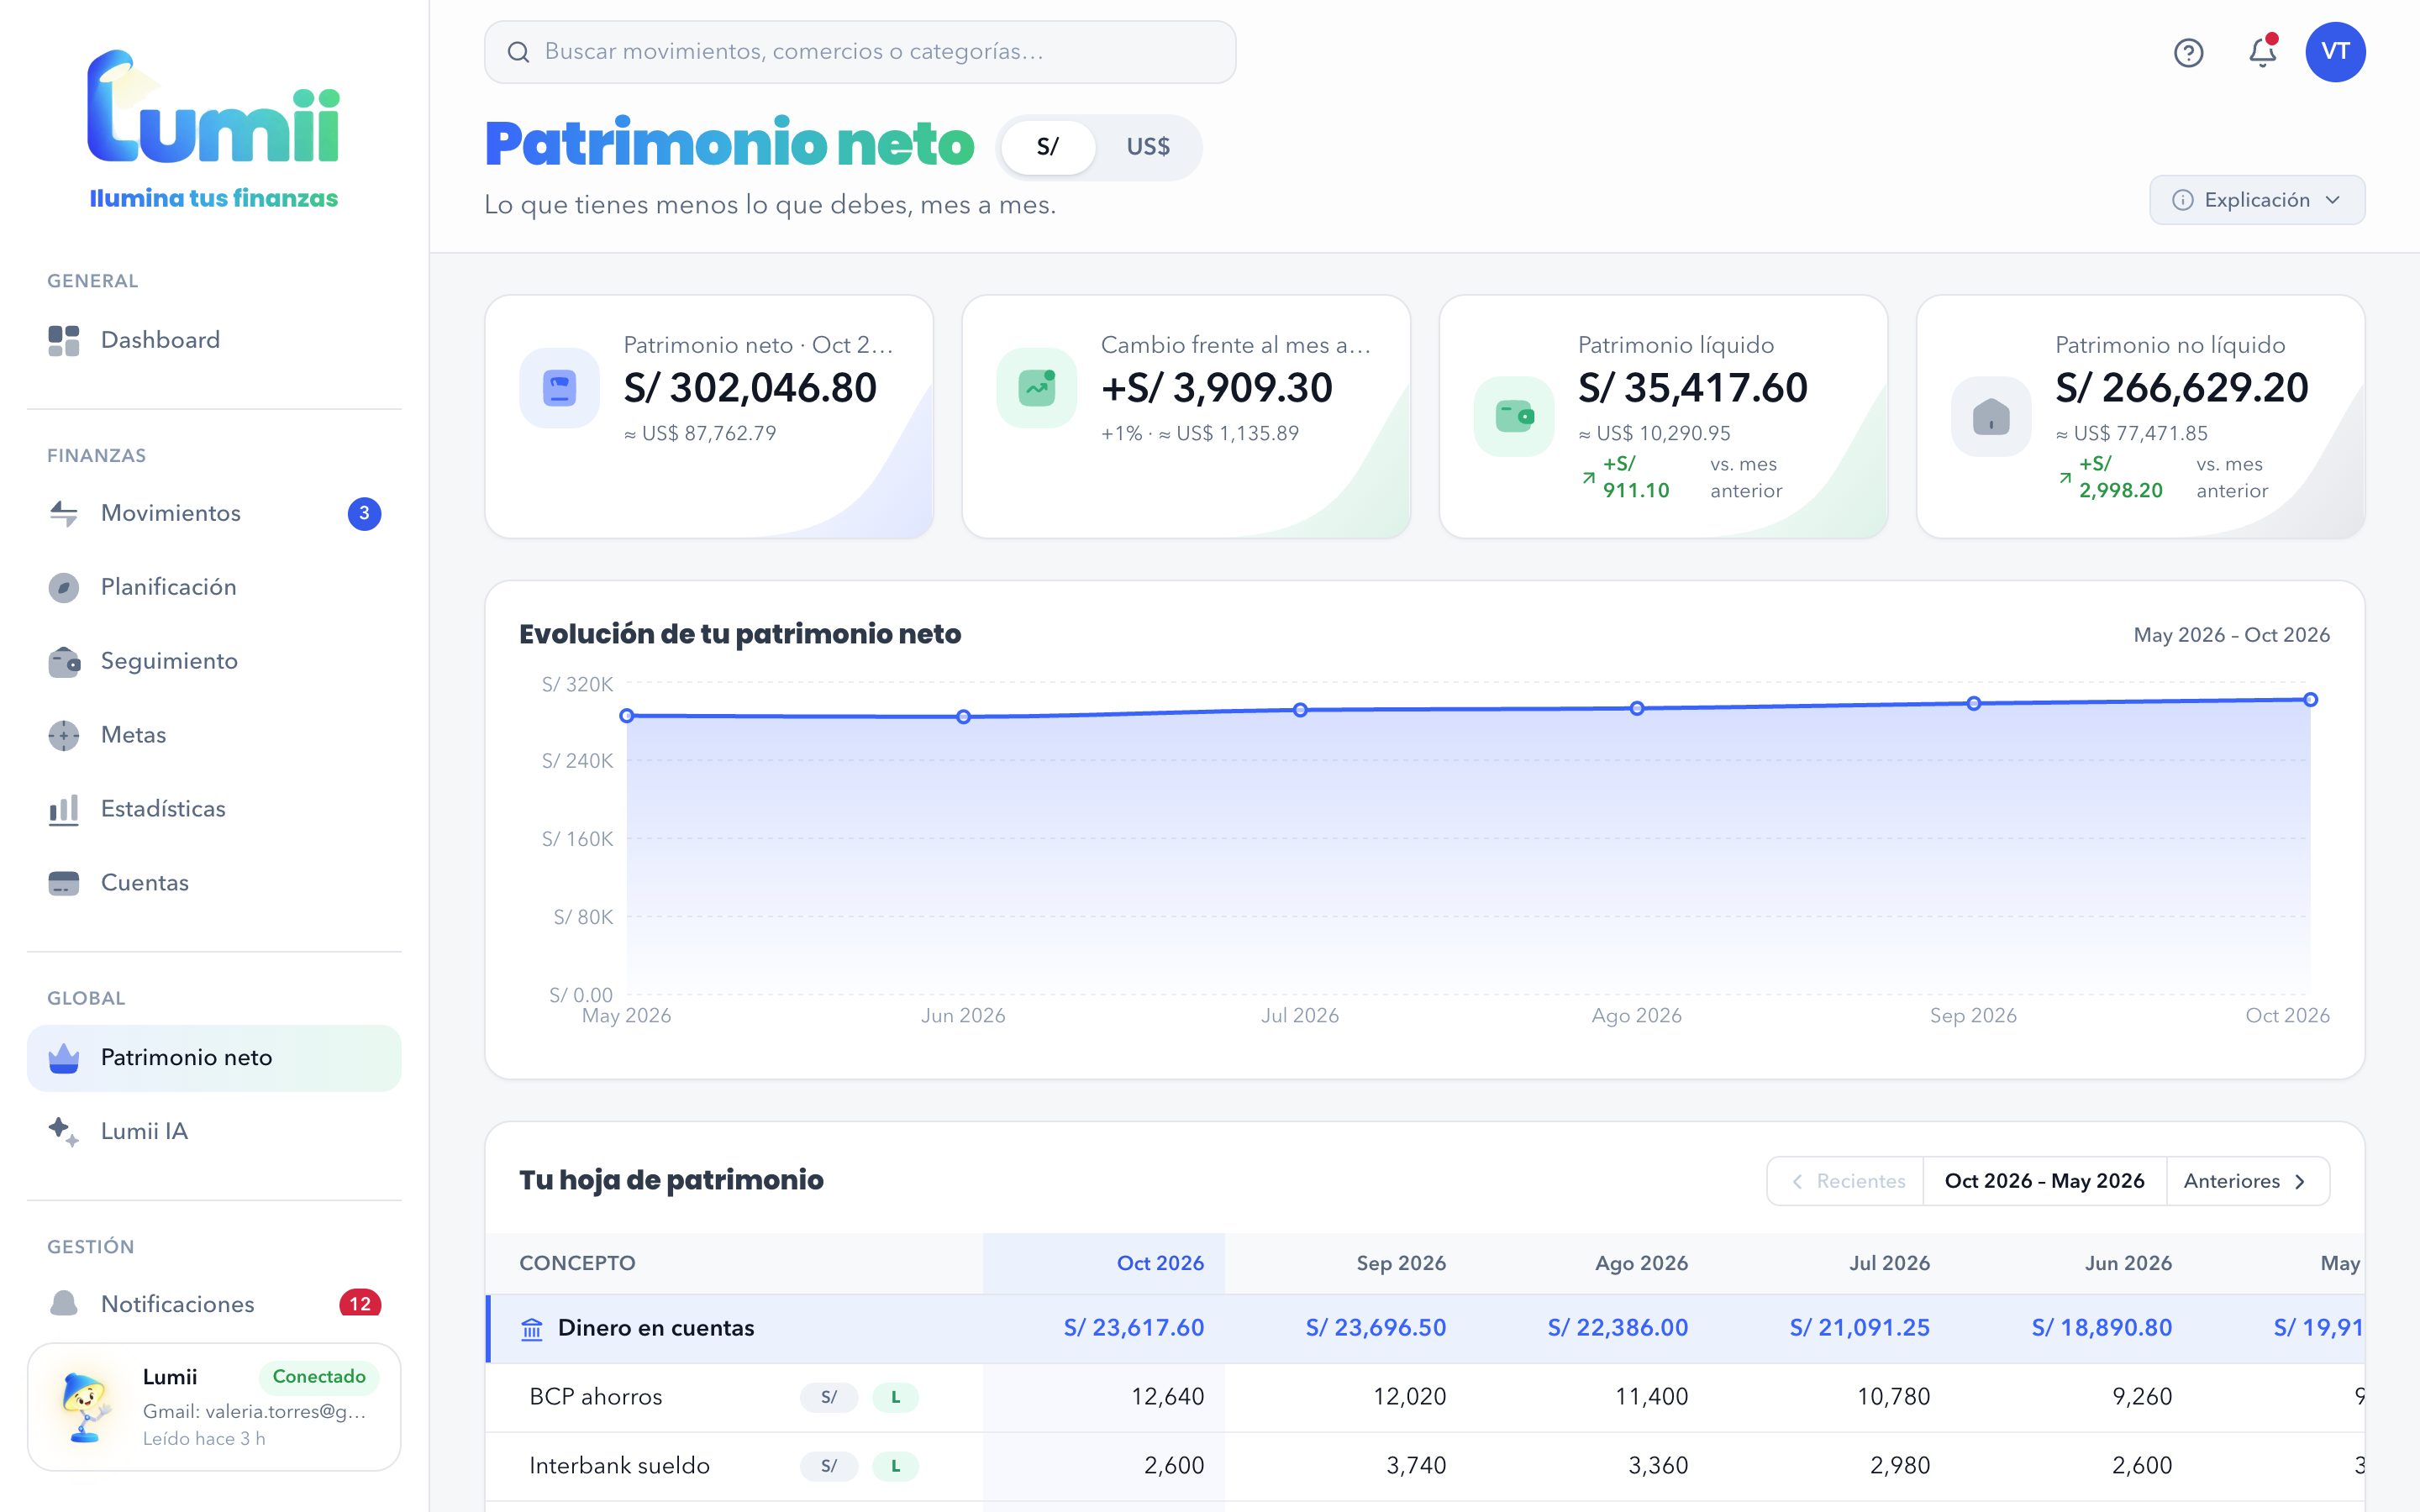
Task: Go to Estadísticas section
Action: point(214,809)
